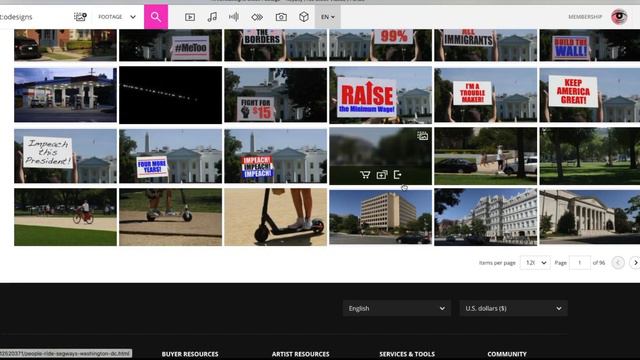Open the tan office building clip
This screenshot has height=360, width=640.
[x=380, y=217]
